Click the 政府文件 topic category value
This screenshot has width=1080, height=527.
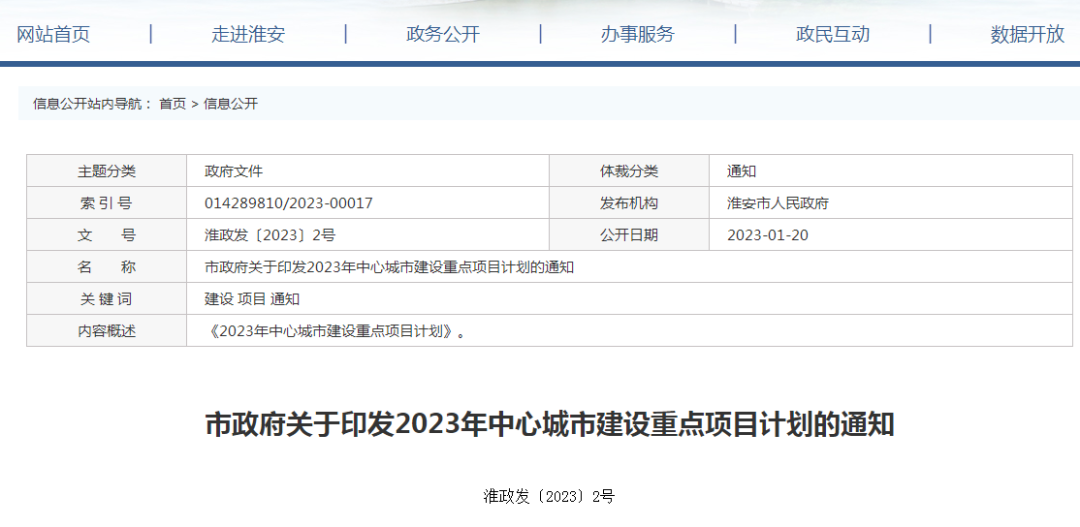(x=233, y=171)
